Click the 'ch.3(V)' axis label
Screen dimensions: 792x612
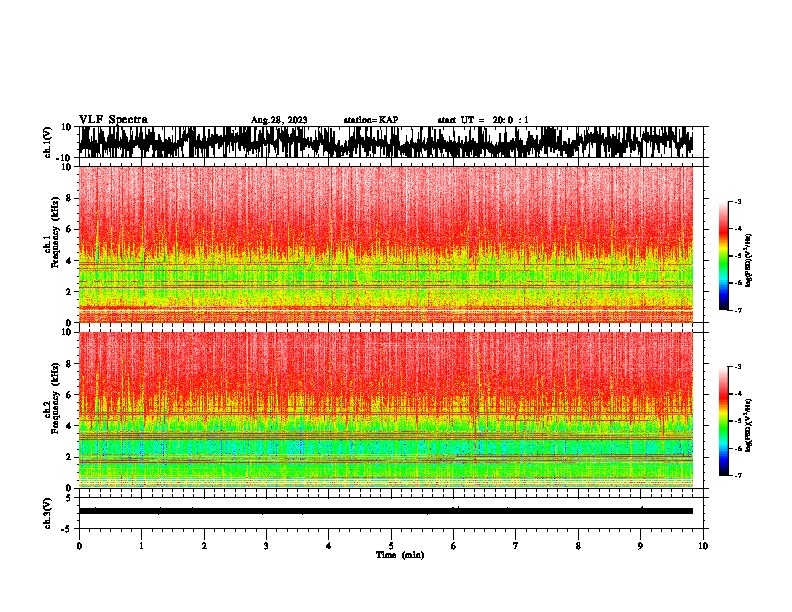pos(48,513)
